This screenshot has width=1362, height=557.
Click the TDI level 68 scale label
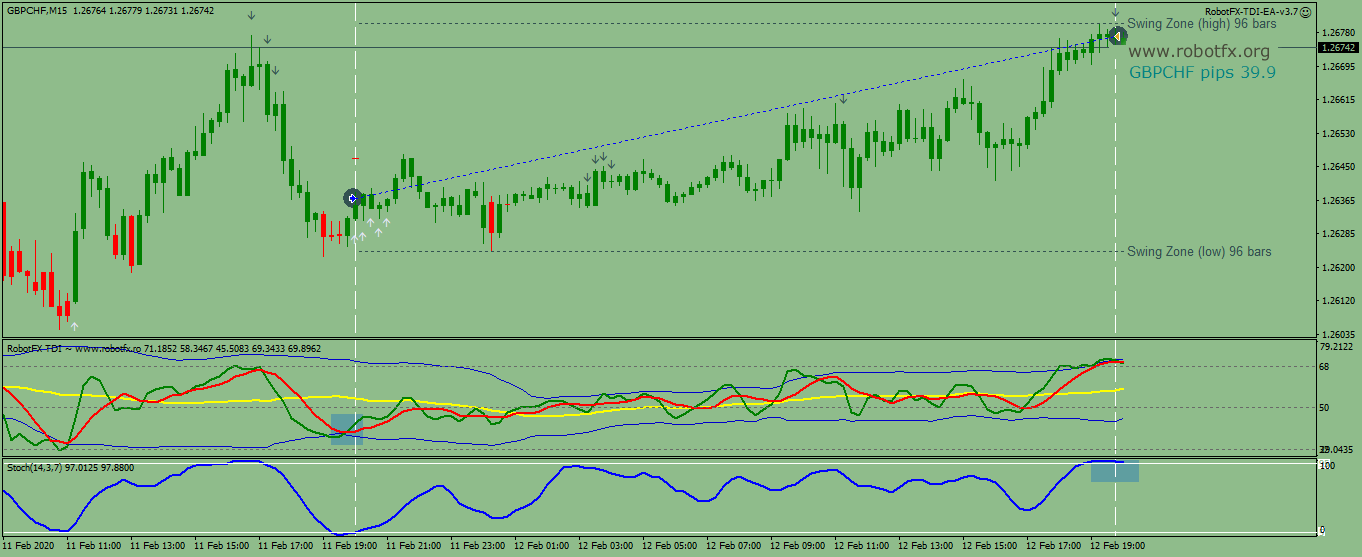(1325, 366)
